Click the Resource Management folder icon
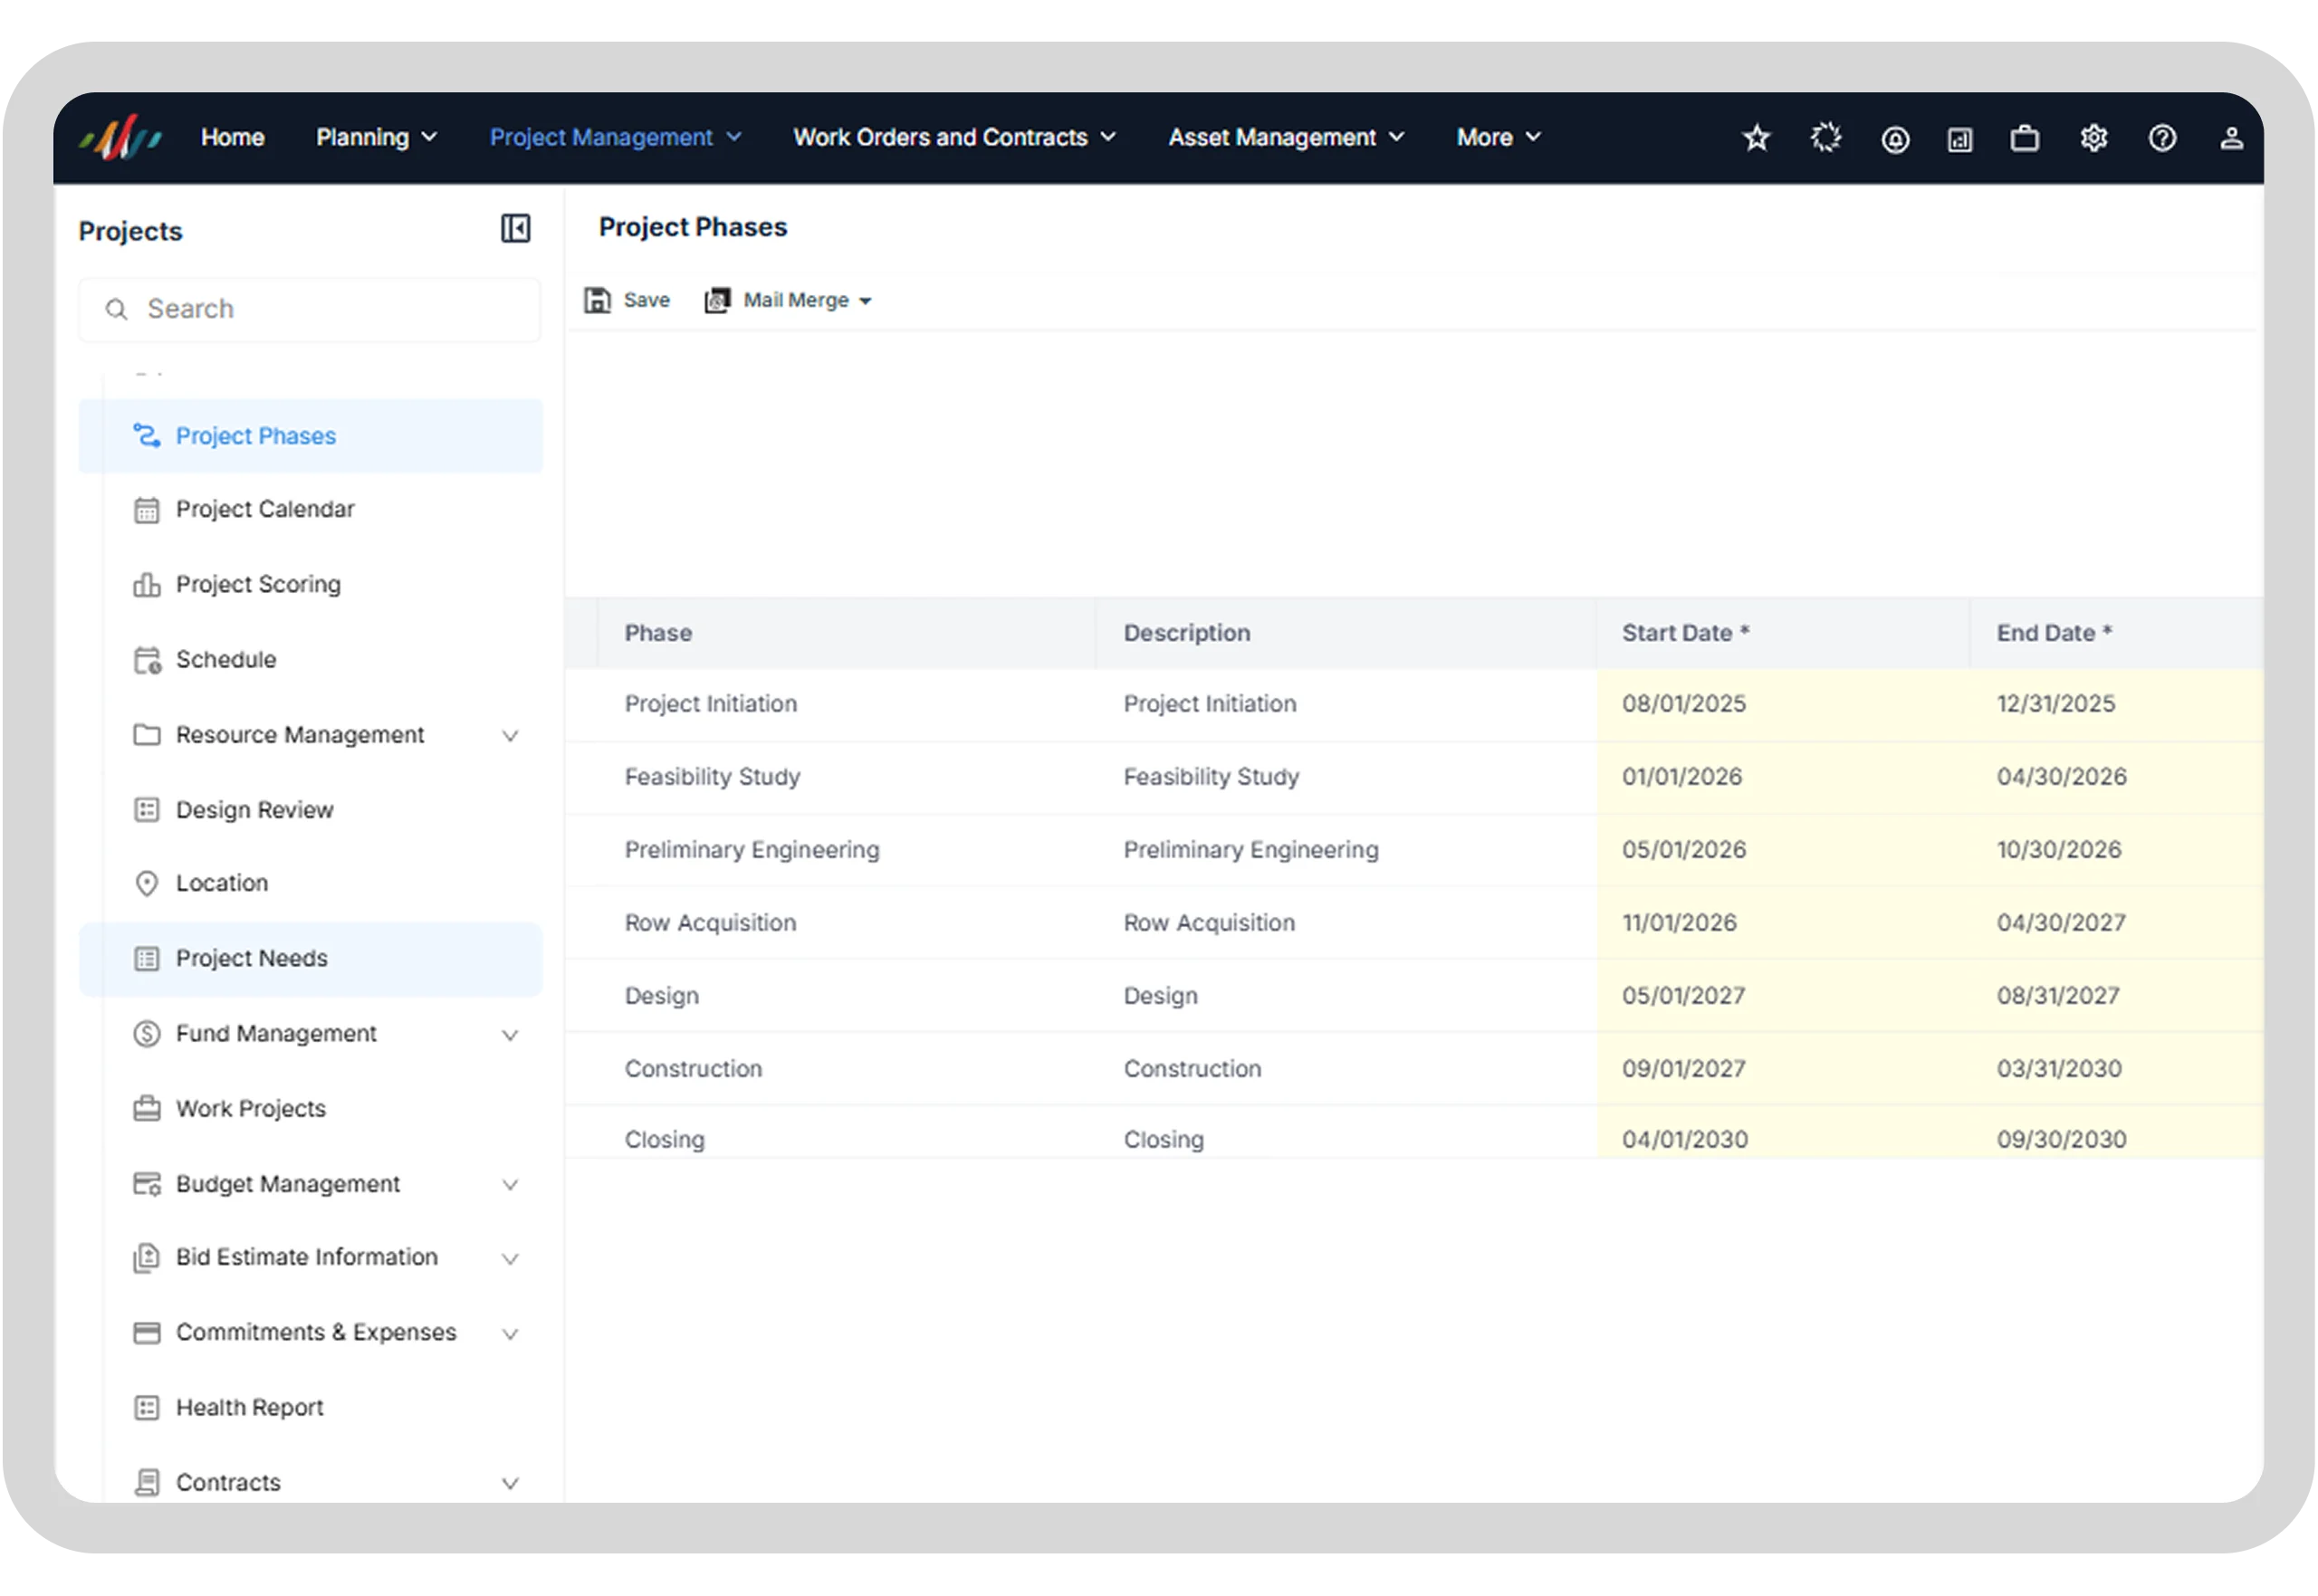The image size is (2318, 1596). tap(147, 735)
